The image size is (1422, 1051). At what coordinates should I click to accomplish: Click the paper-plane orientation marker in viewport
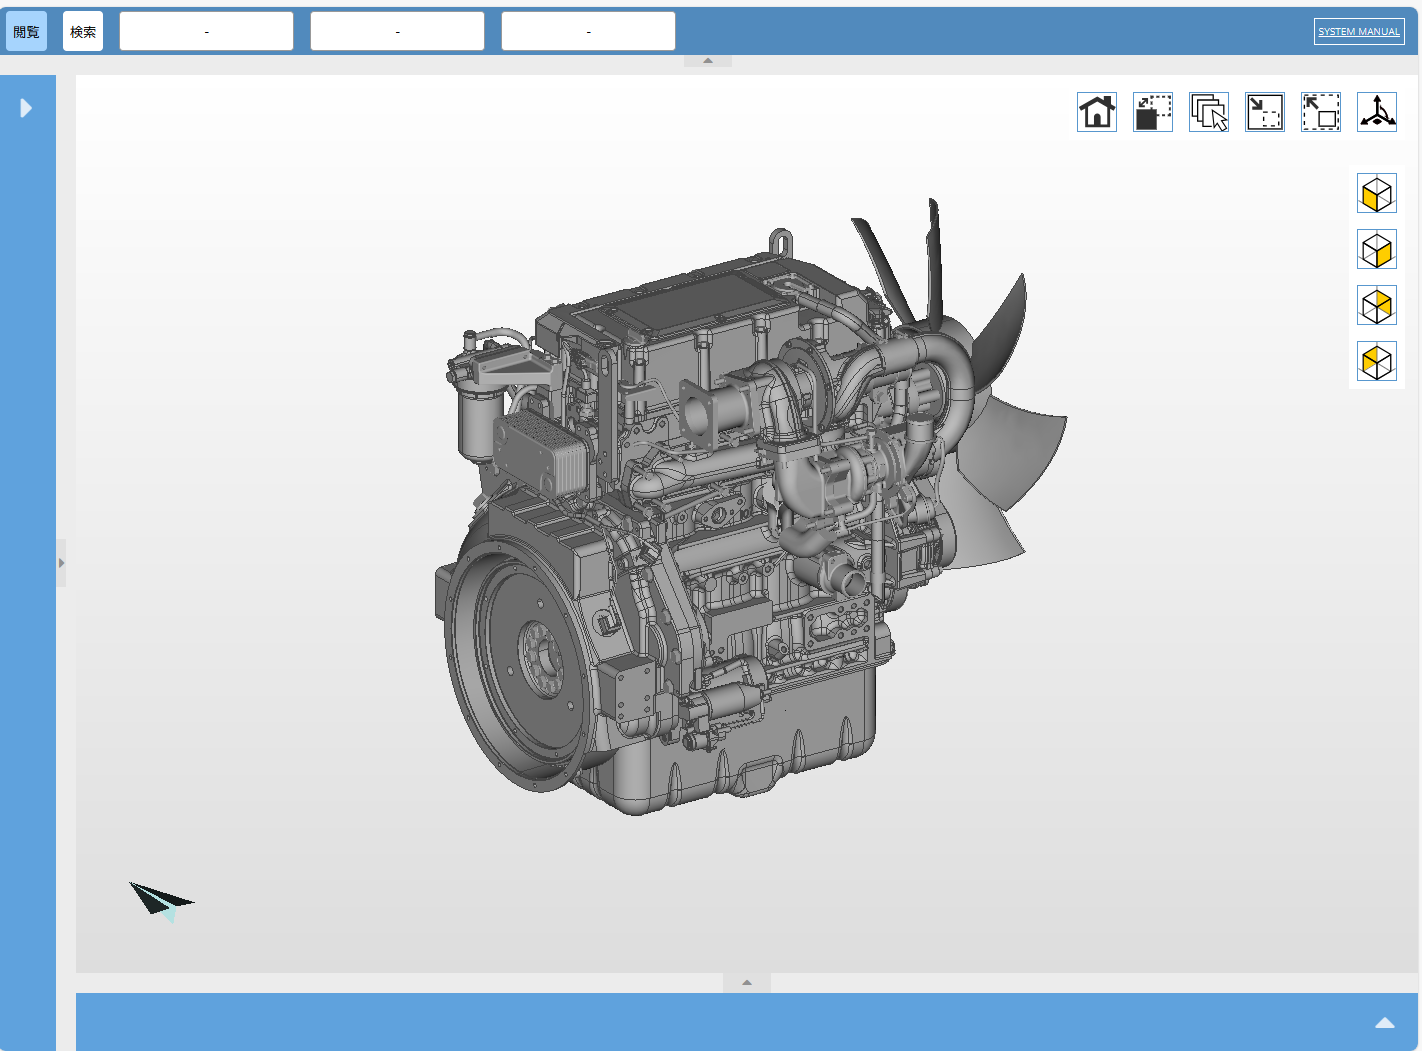[x=162, y=899]
